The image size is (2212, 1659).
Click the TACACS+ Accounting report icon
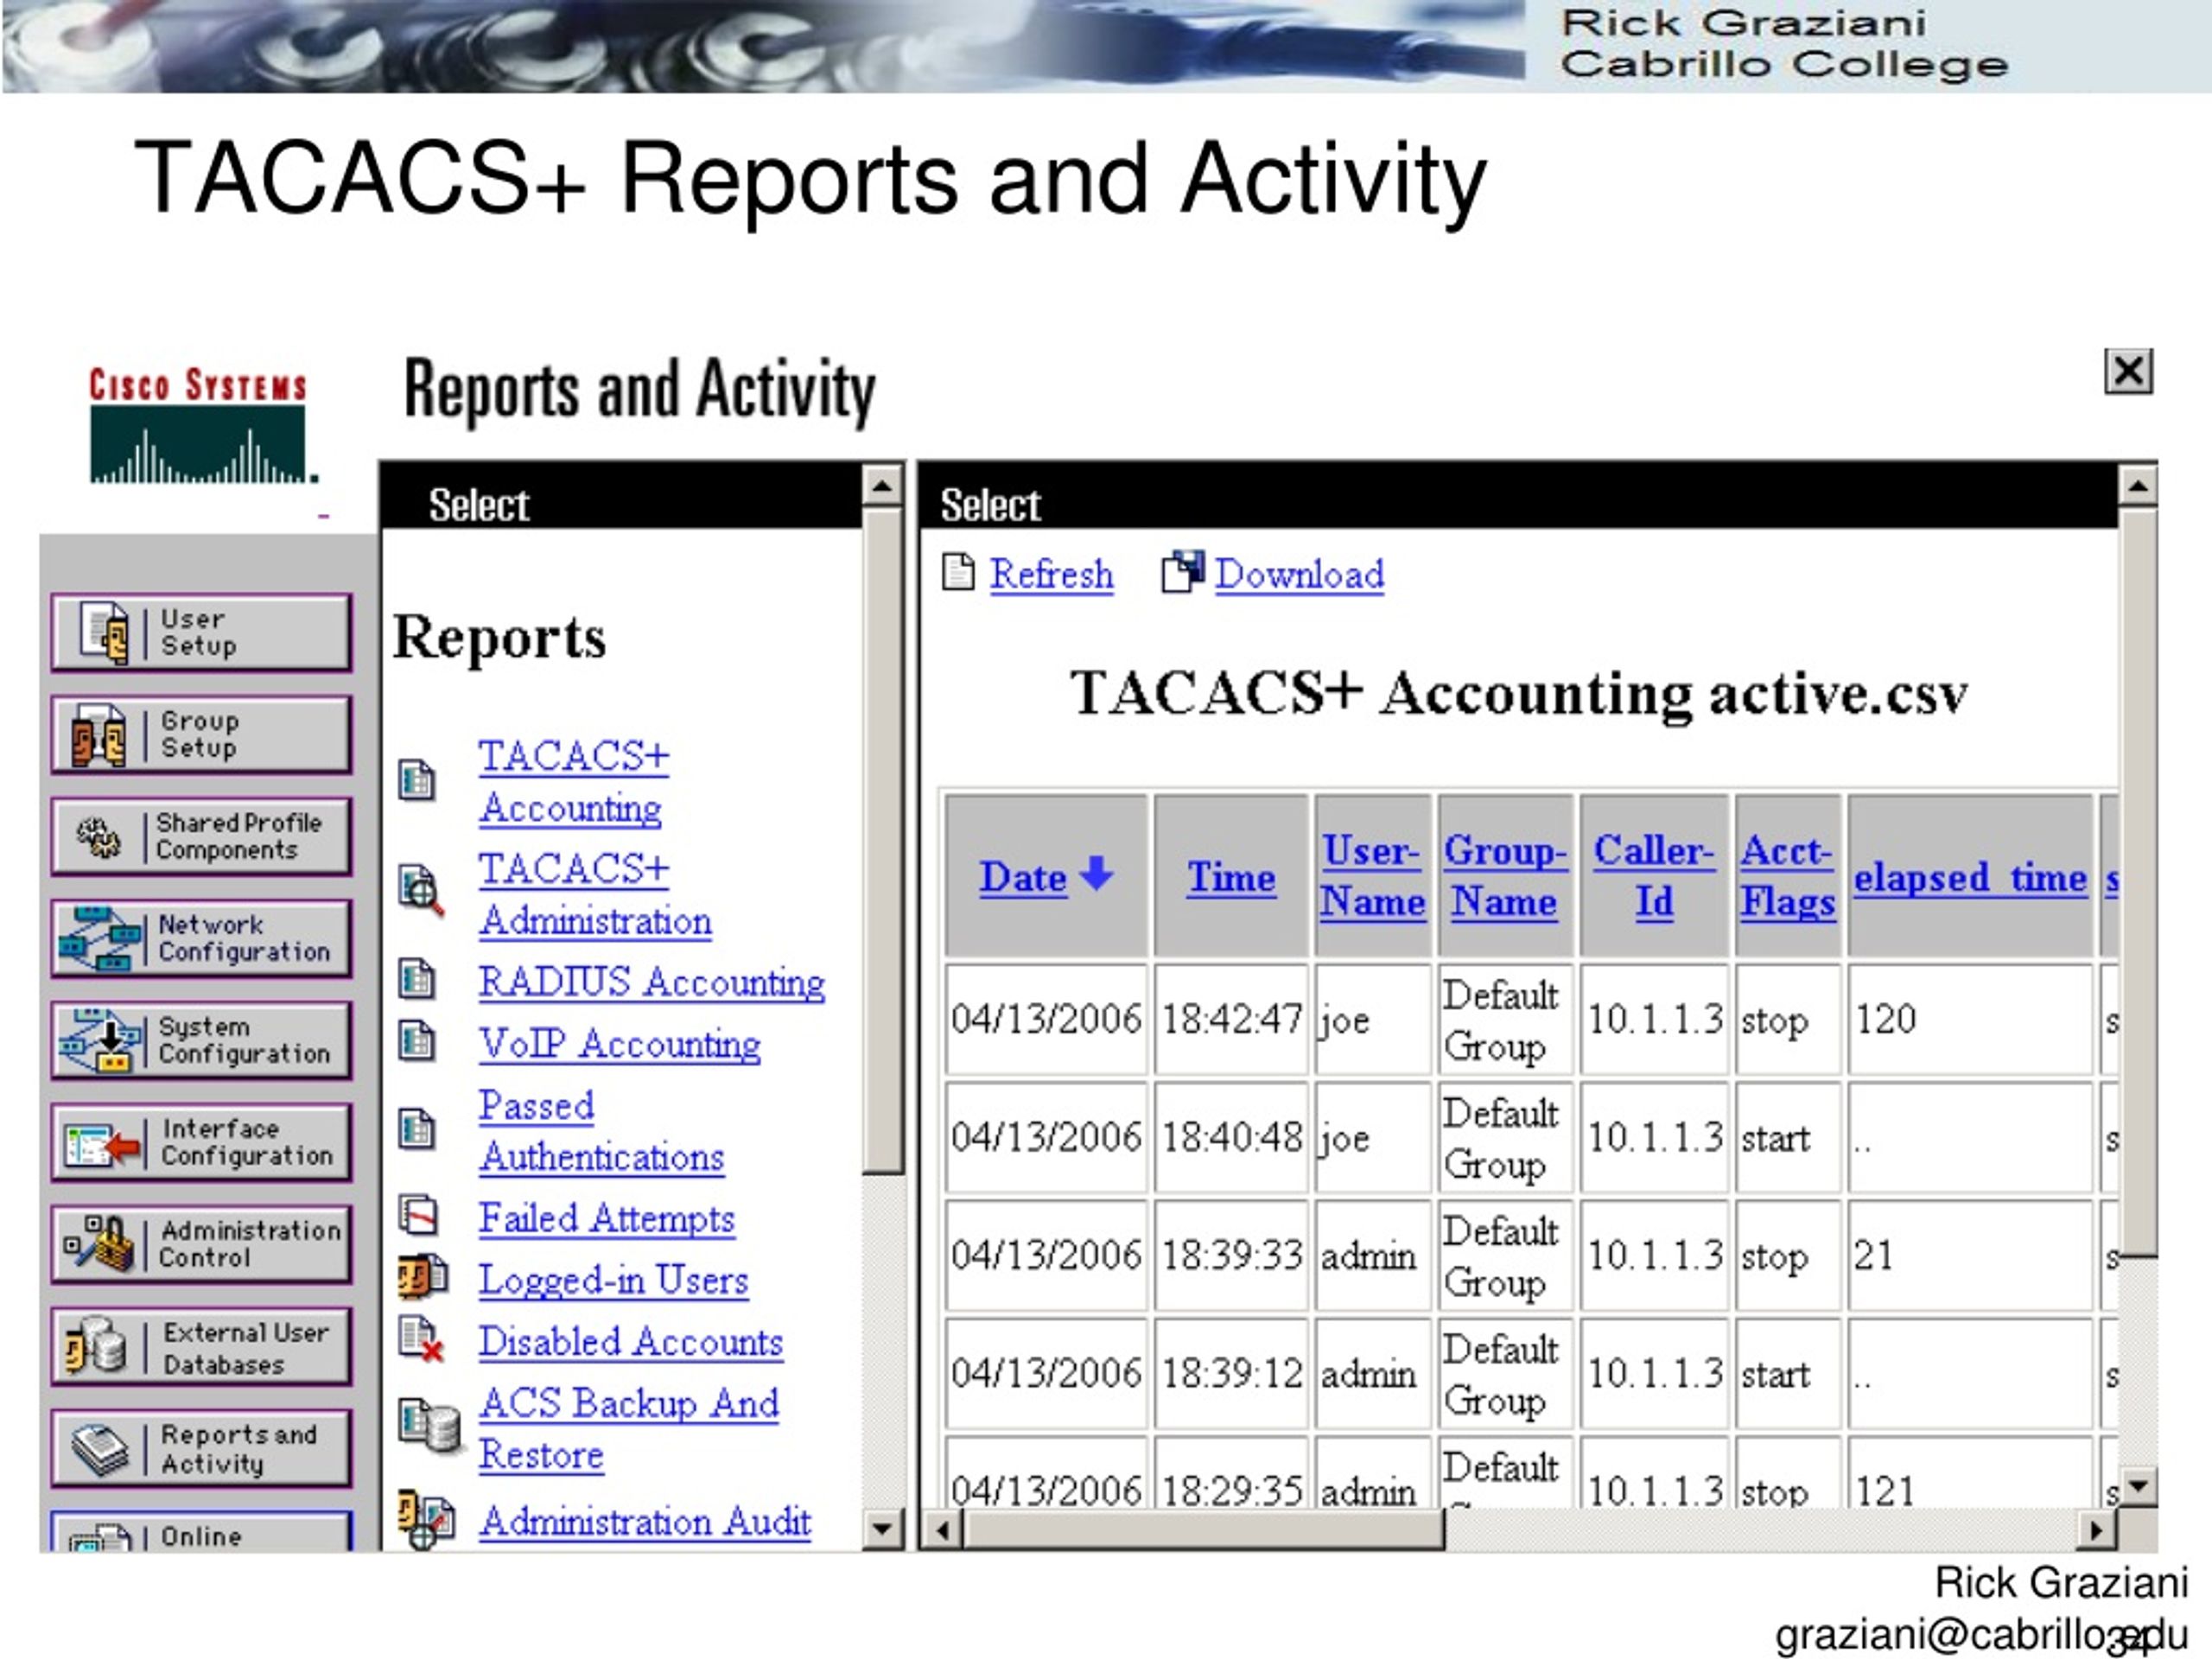point(417,780)
